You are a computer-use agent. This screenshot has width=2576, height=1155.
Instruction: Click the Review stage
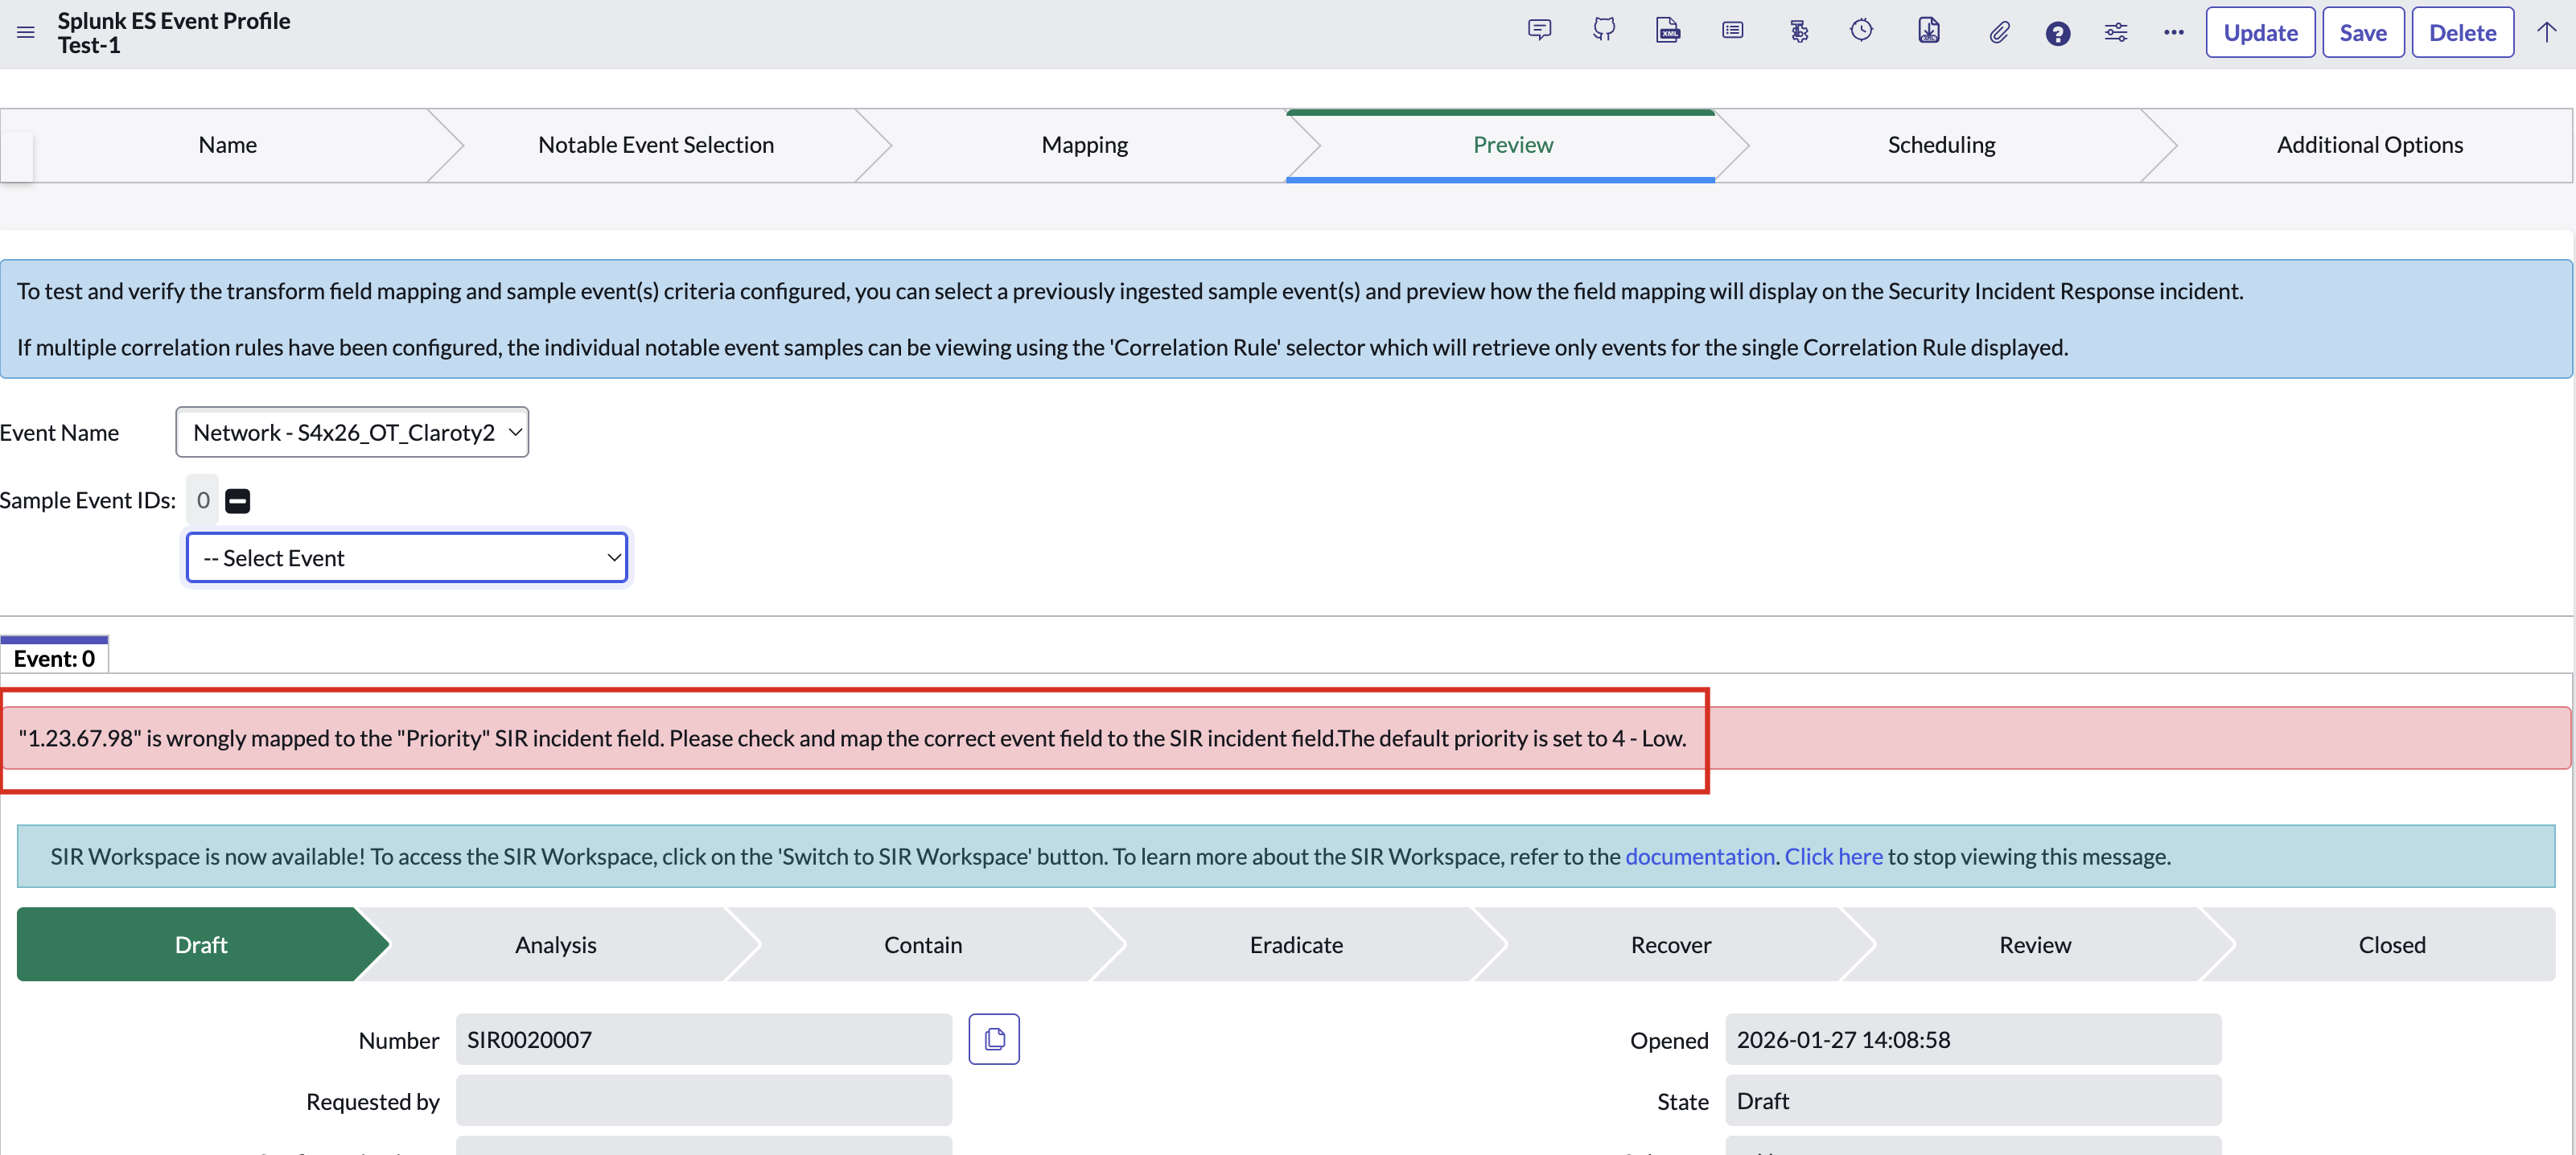coord(2035,945)
